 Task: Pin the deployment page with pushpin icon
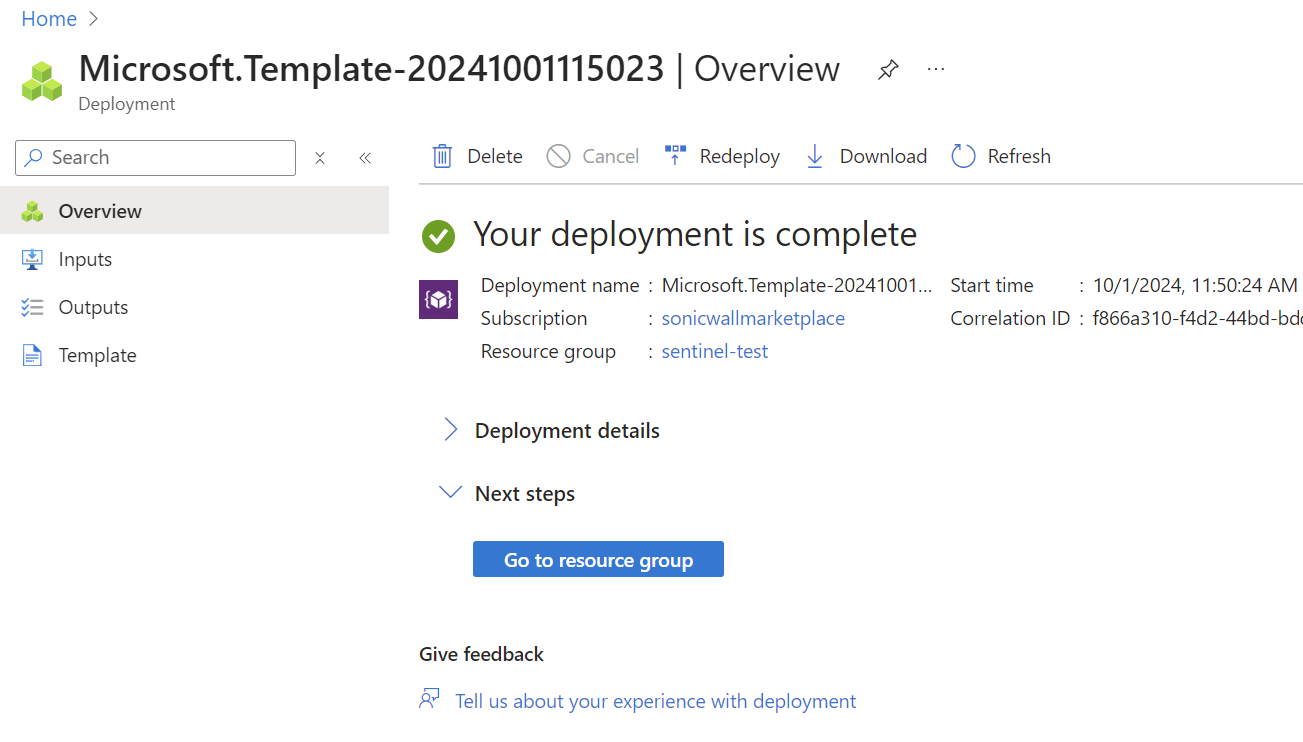(x=888, y=70)
